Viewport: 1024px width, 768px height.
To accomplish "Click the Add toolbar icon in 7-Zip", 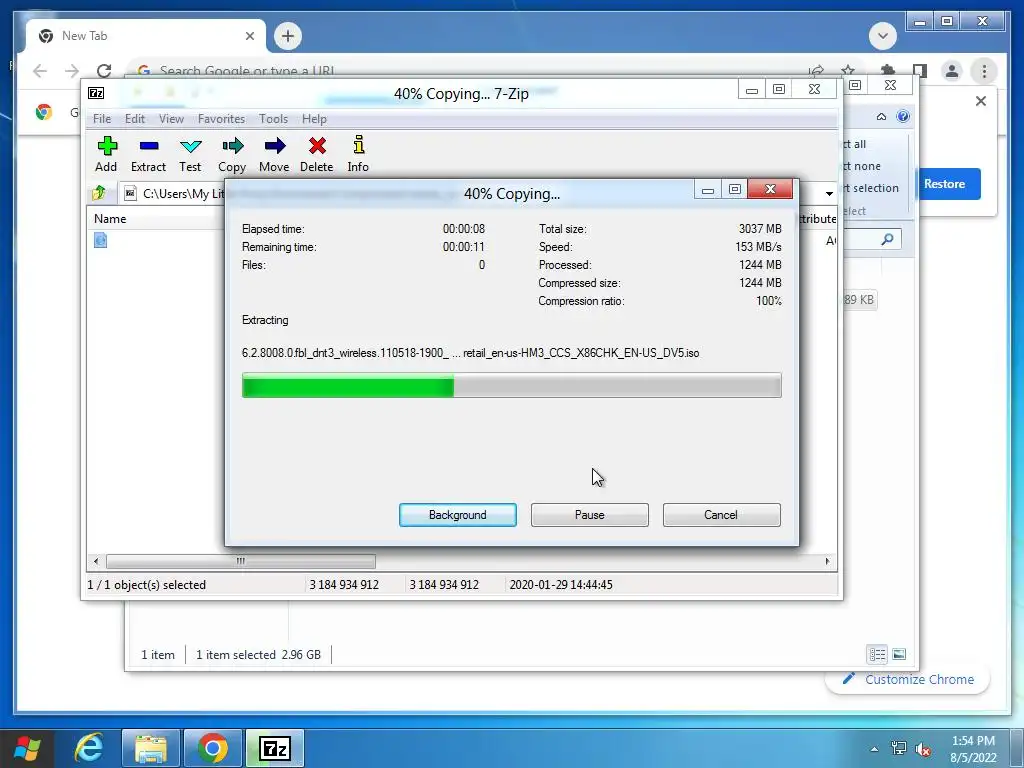I will [x=106, y=154].
